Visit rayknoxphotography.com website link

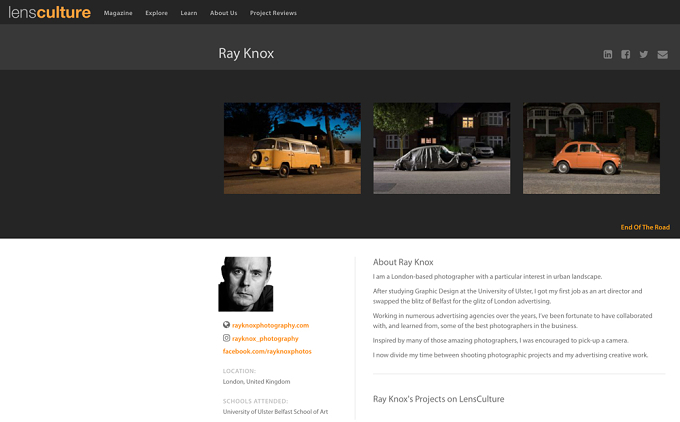270,325
